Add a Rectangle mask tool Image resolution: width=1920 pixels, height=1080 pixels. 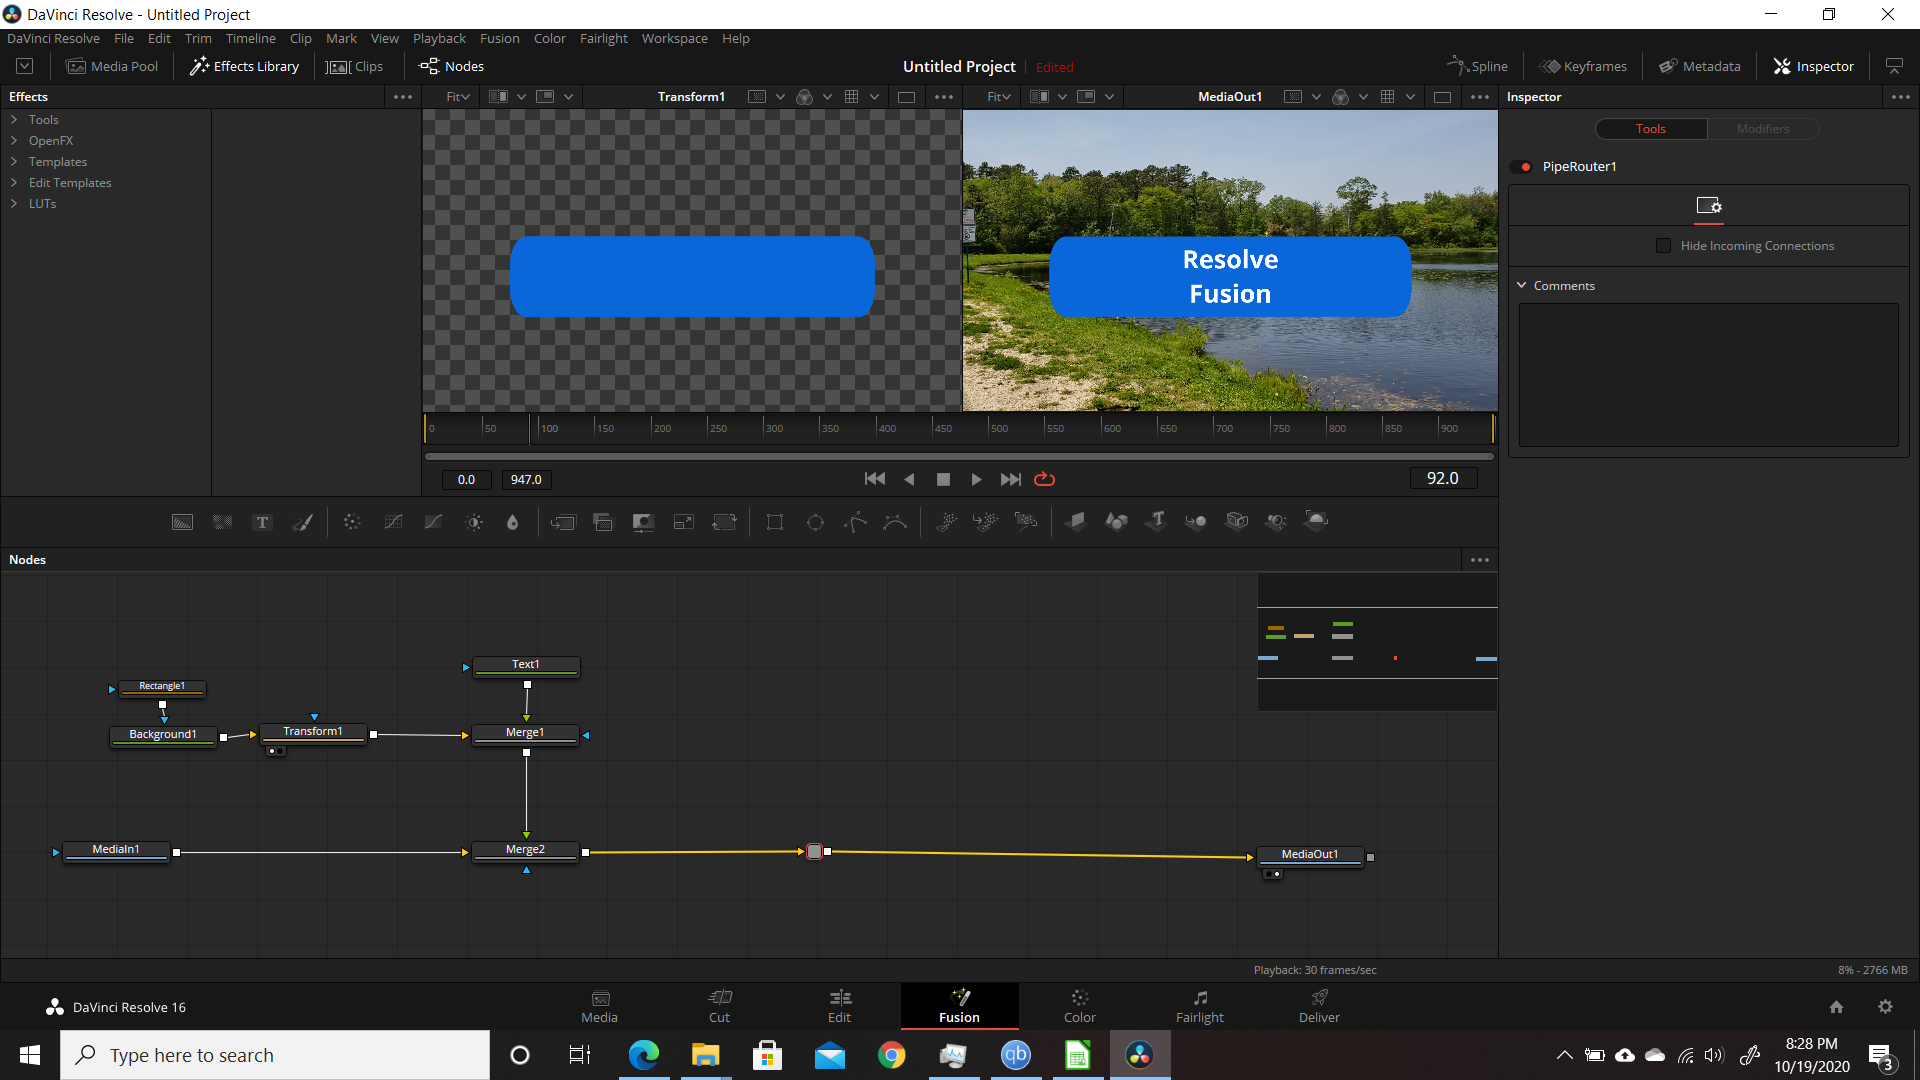(775, 522)
